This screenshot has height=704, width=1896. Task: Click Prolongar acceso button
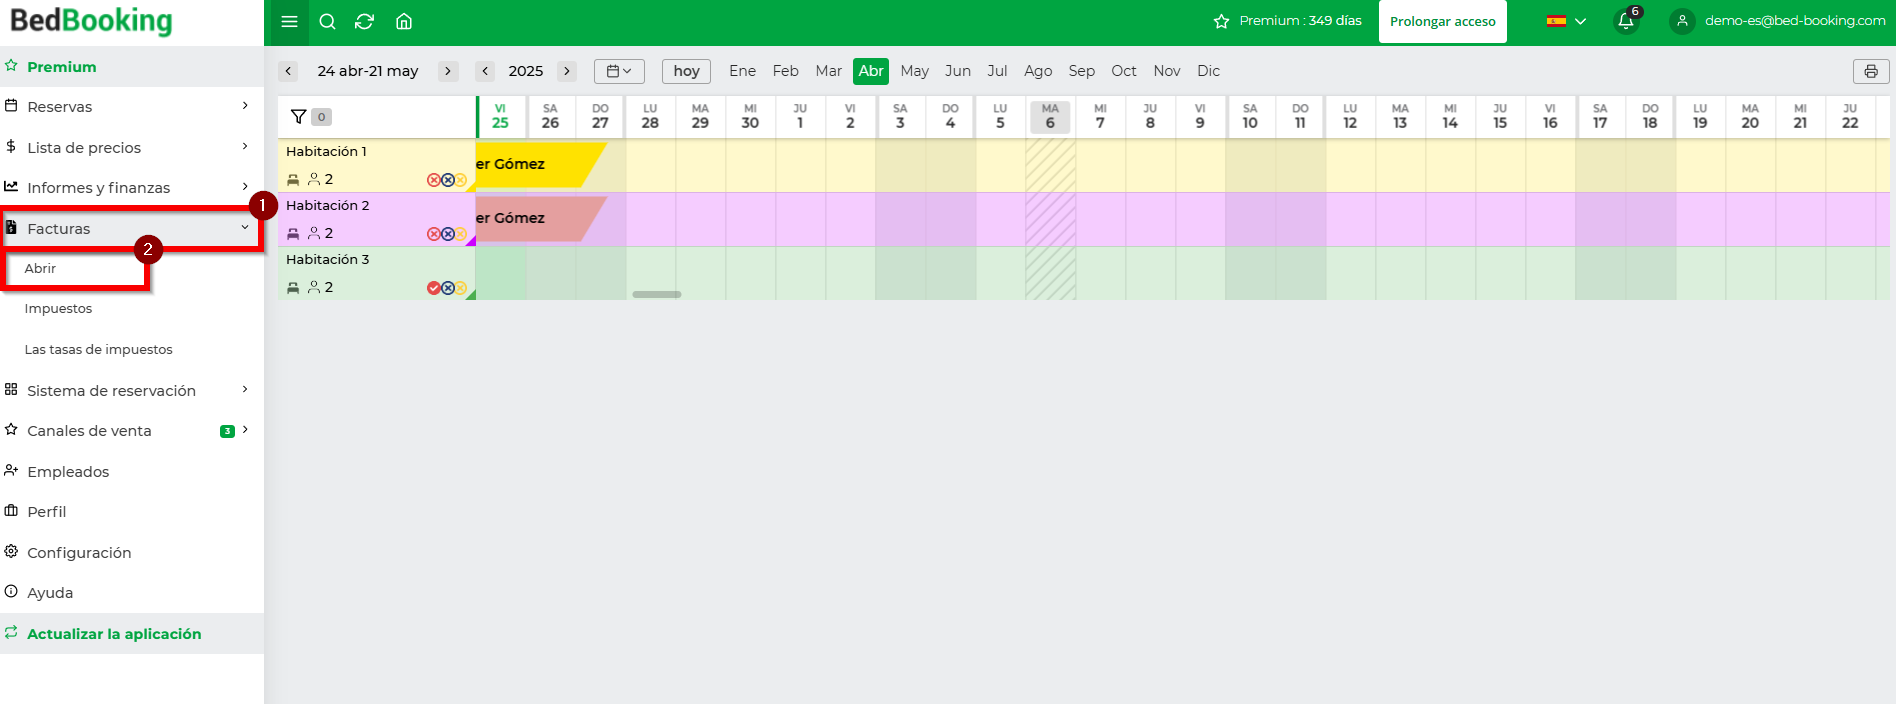1442,22
